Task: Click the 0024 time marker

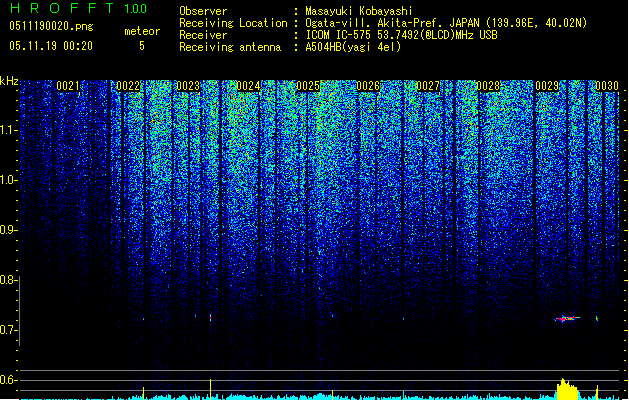Action: [248, 86]
